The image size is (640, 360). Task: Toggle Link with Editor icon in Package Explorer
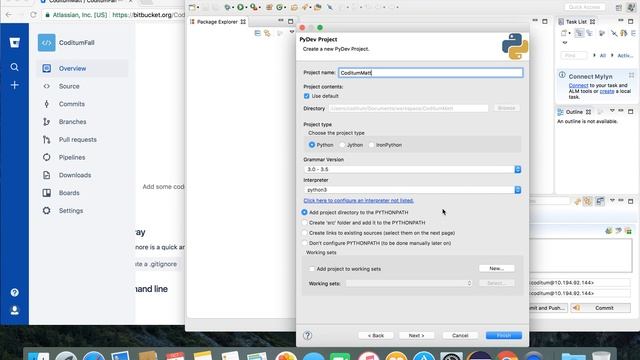click(267, 33)
